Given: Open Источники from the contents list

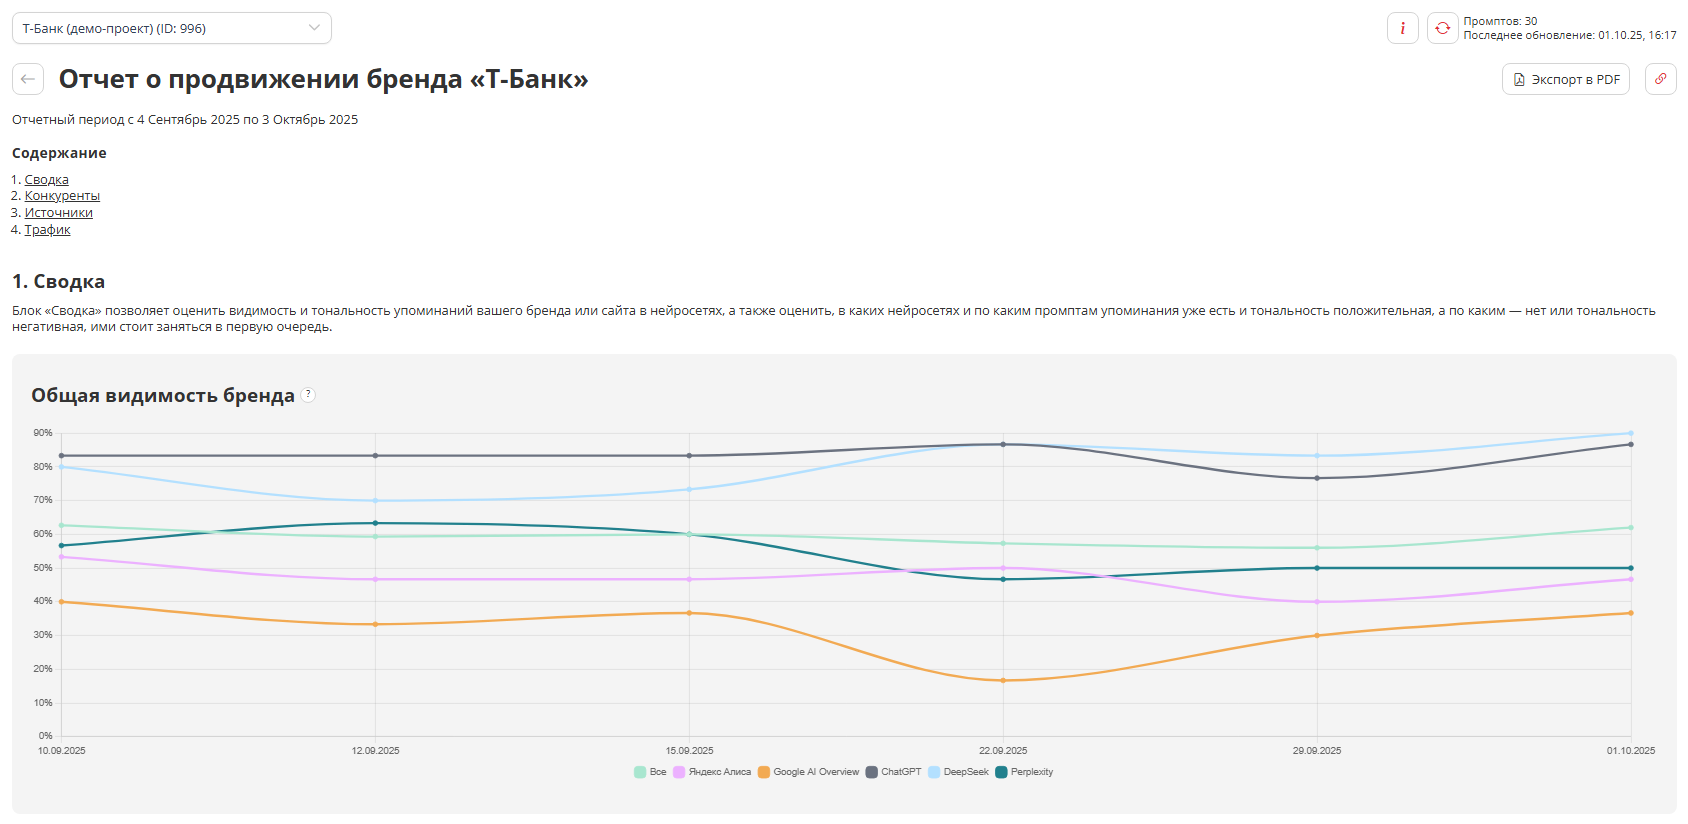Looking at the screenshot, I should pyautogui.click(x=58, y=213).
